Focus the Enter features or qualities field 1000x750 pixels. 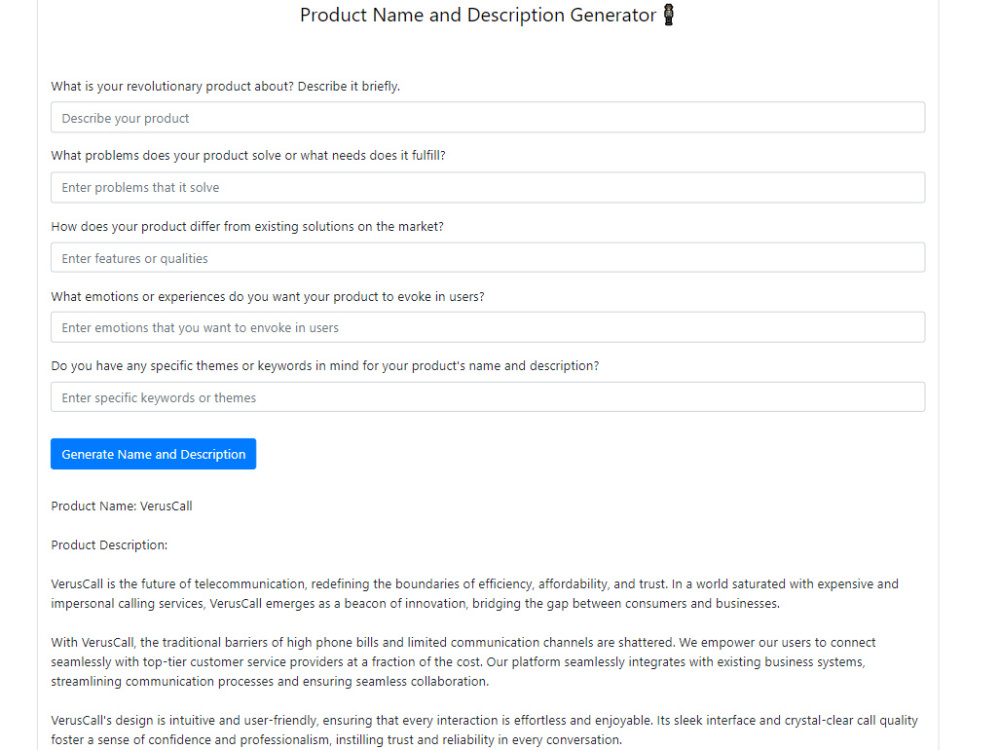pyautogui.click(x=488, y=258)
